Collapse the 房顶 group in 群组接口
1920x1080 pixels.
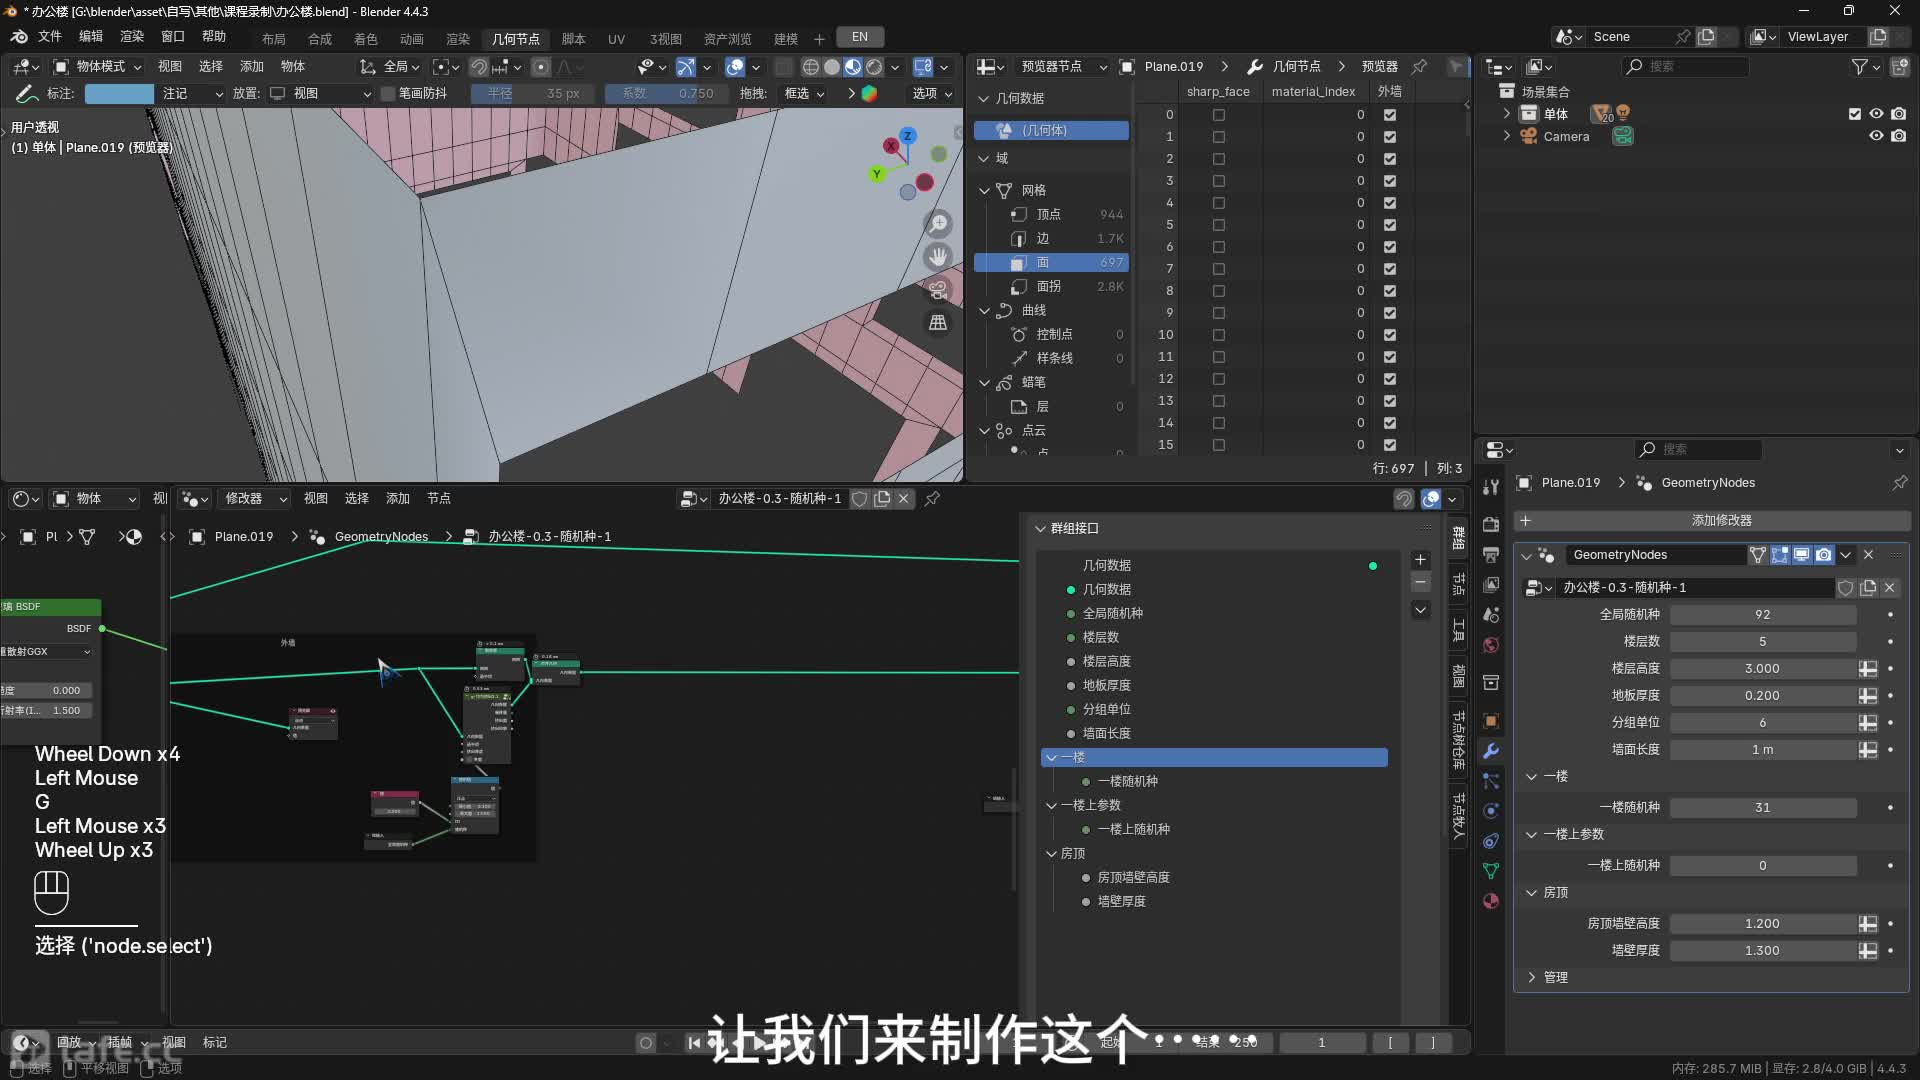[1051, 853]
